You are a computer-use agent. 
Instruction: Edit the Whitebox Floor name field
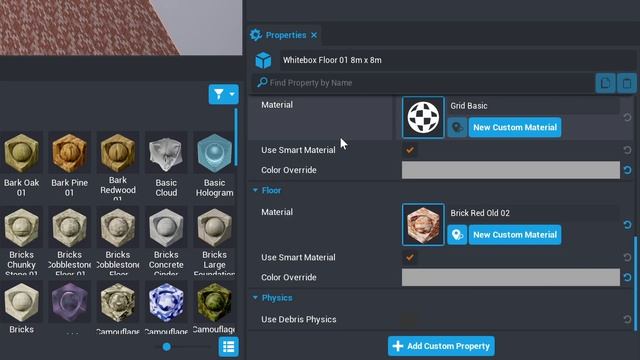457,60
